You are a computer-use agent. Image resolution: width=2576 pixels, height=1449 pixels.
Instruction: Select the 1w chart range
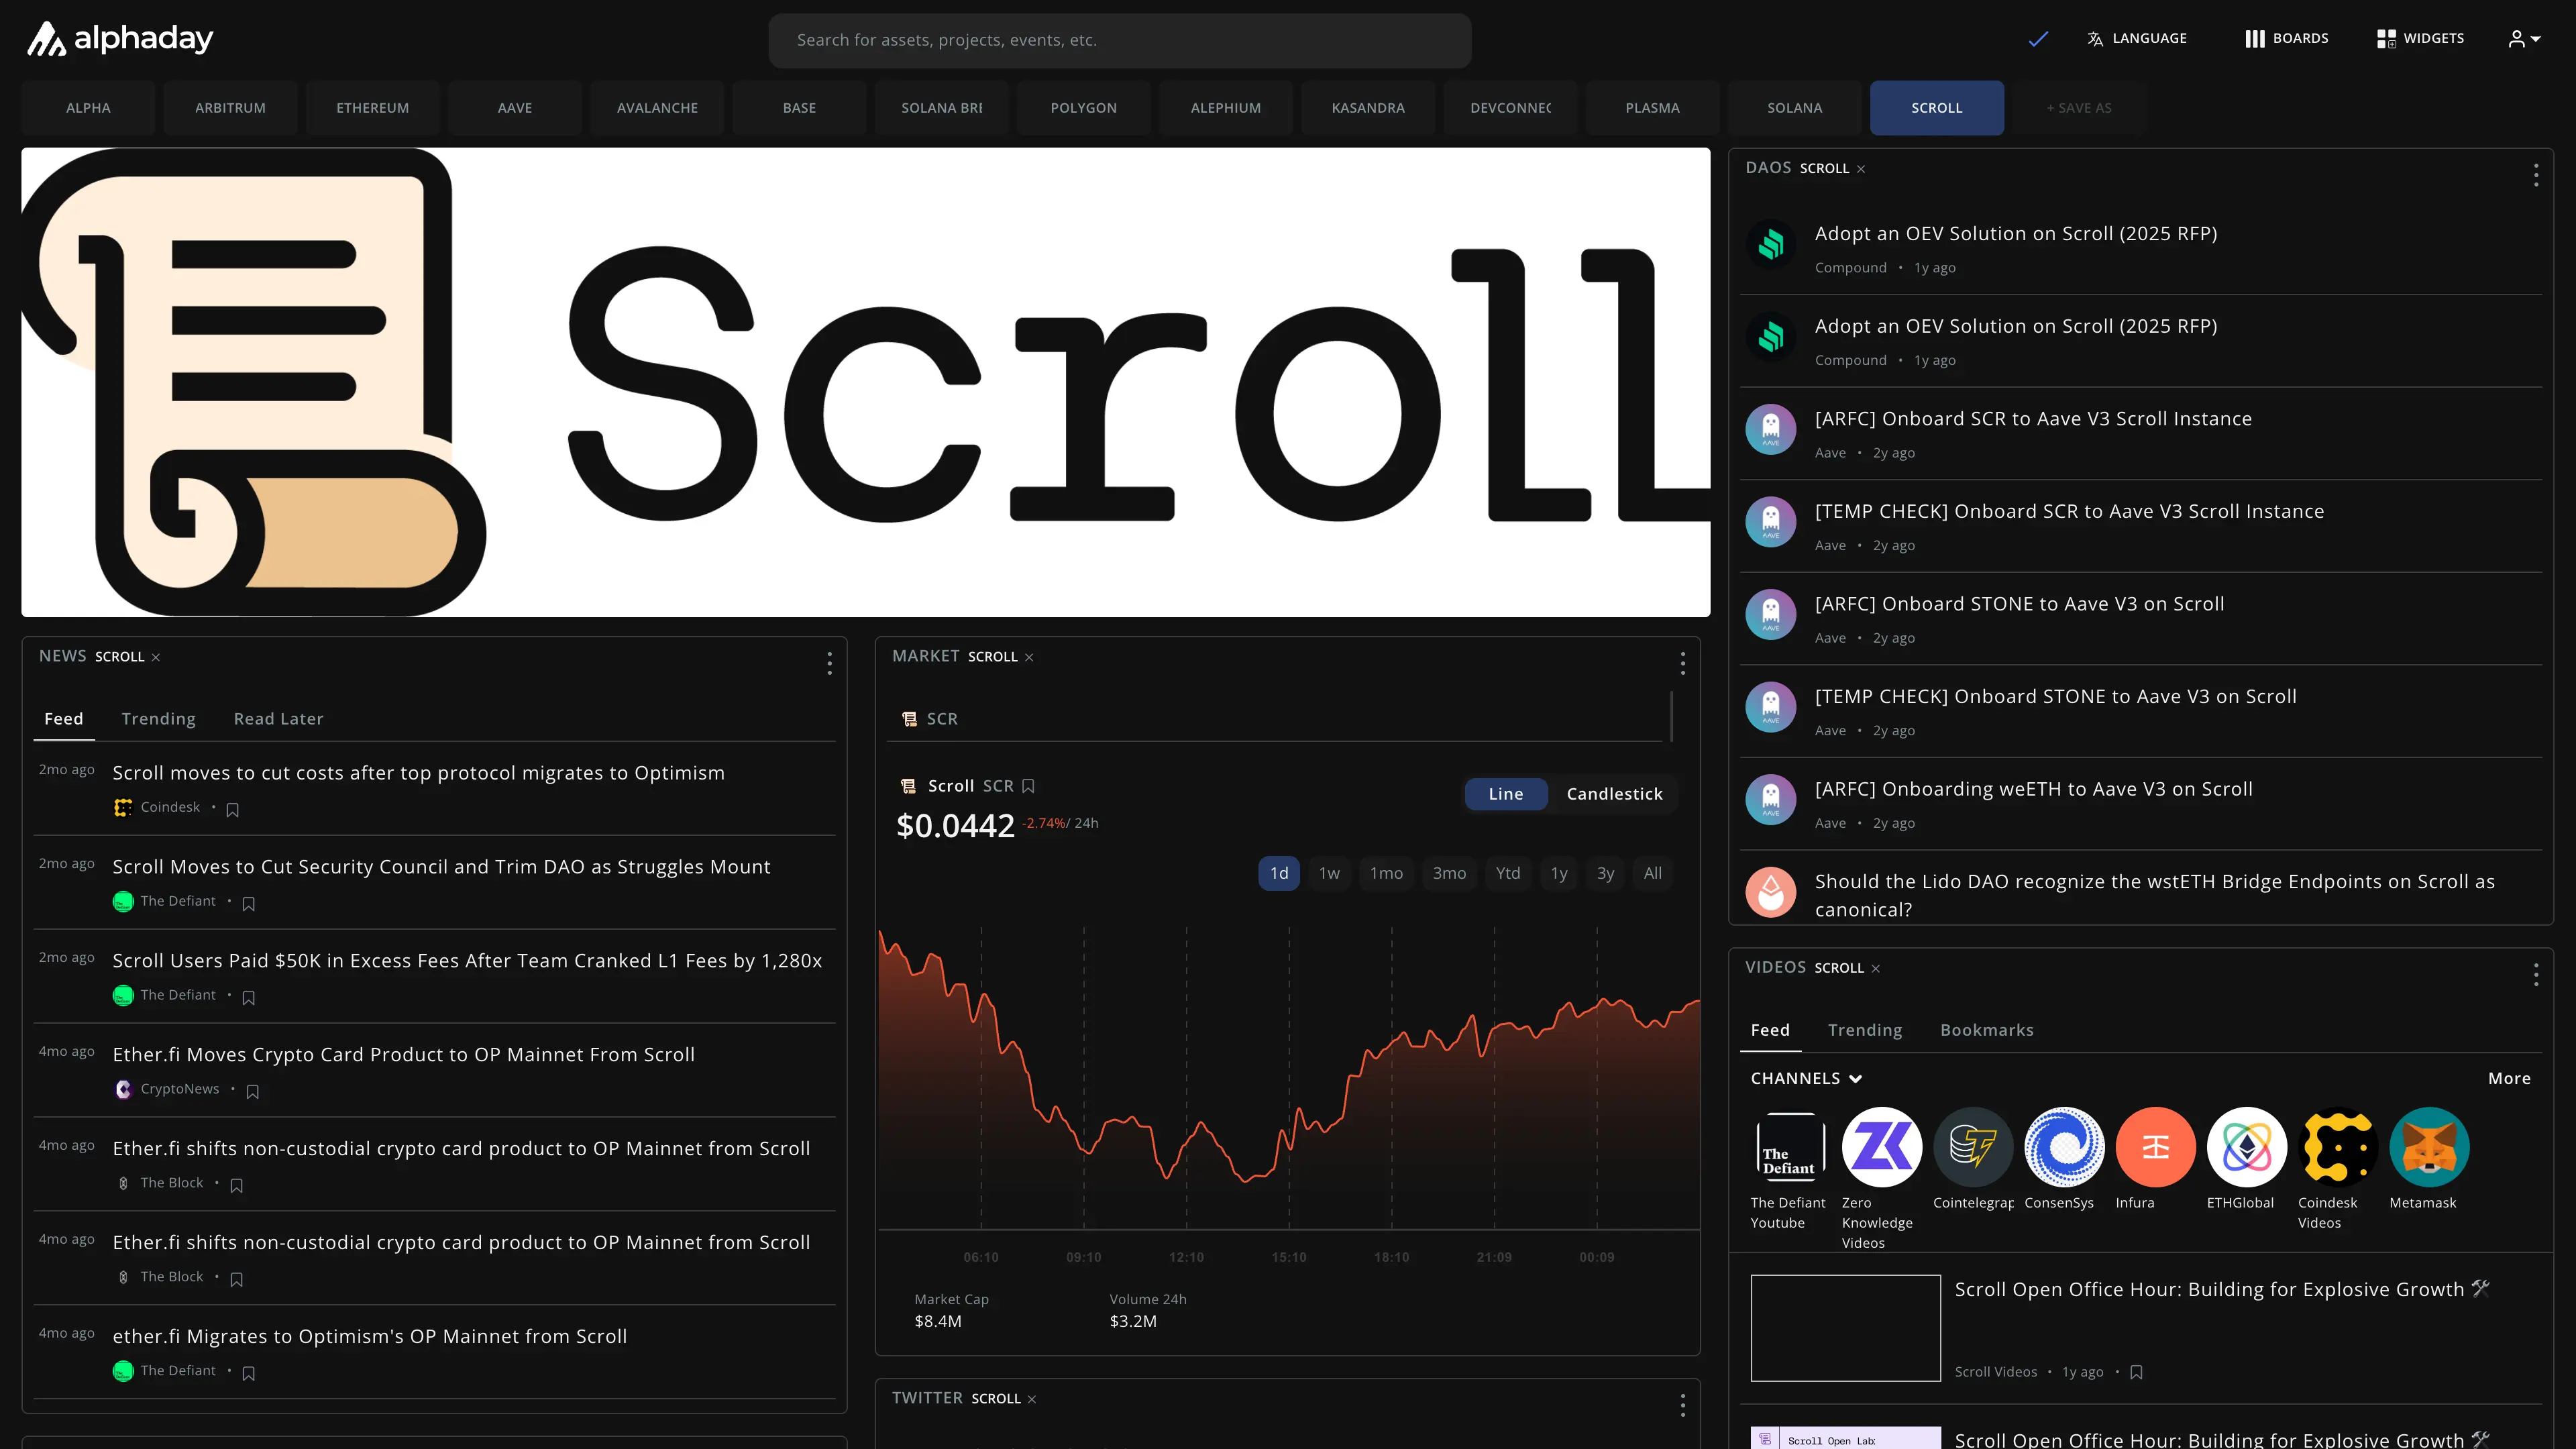point(1329,873)
